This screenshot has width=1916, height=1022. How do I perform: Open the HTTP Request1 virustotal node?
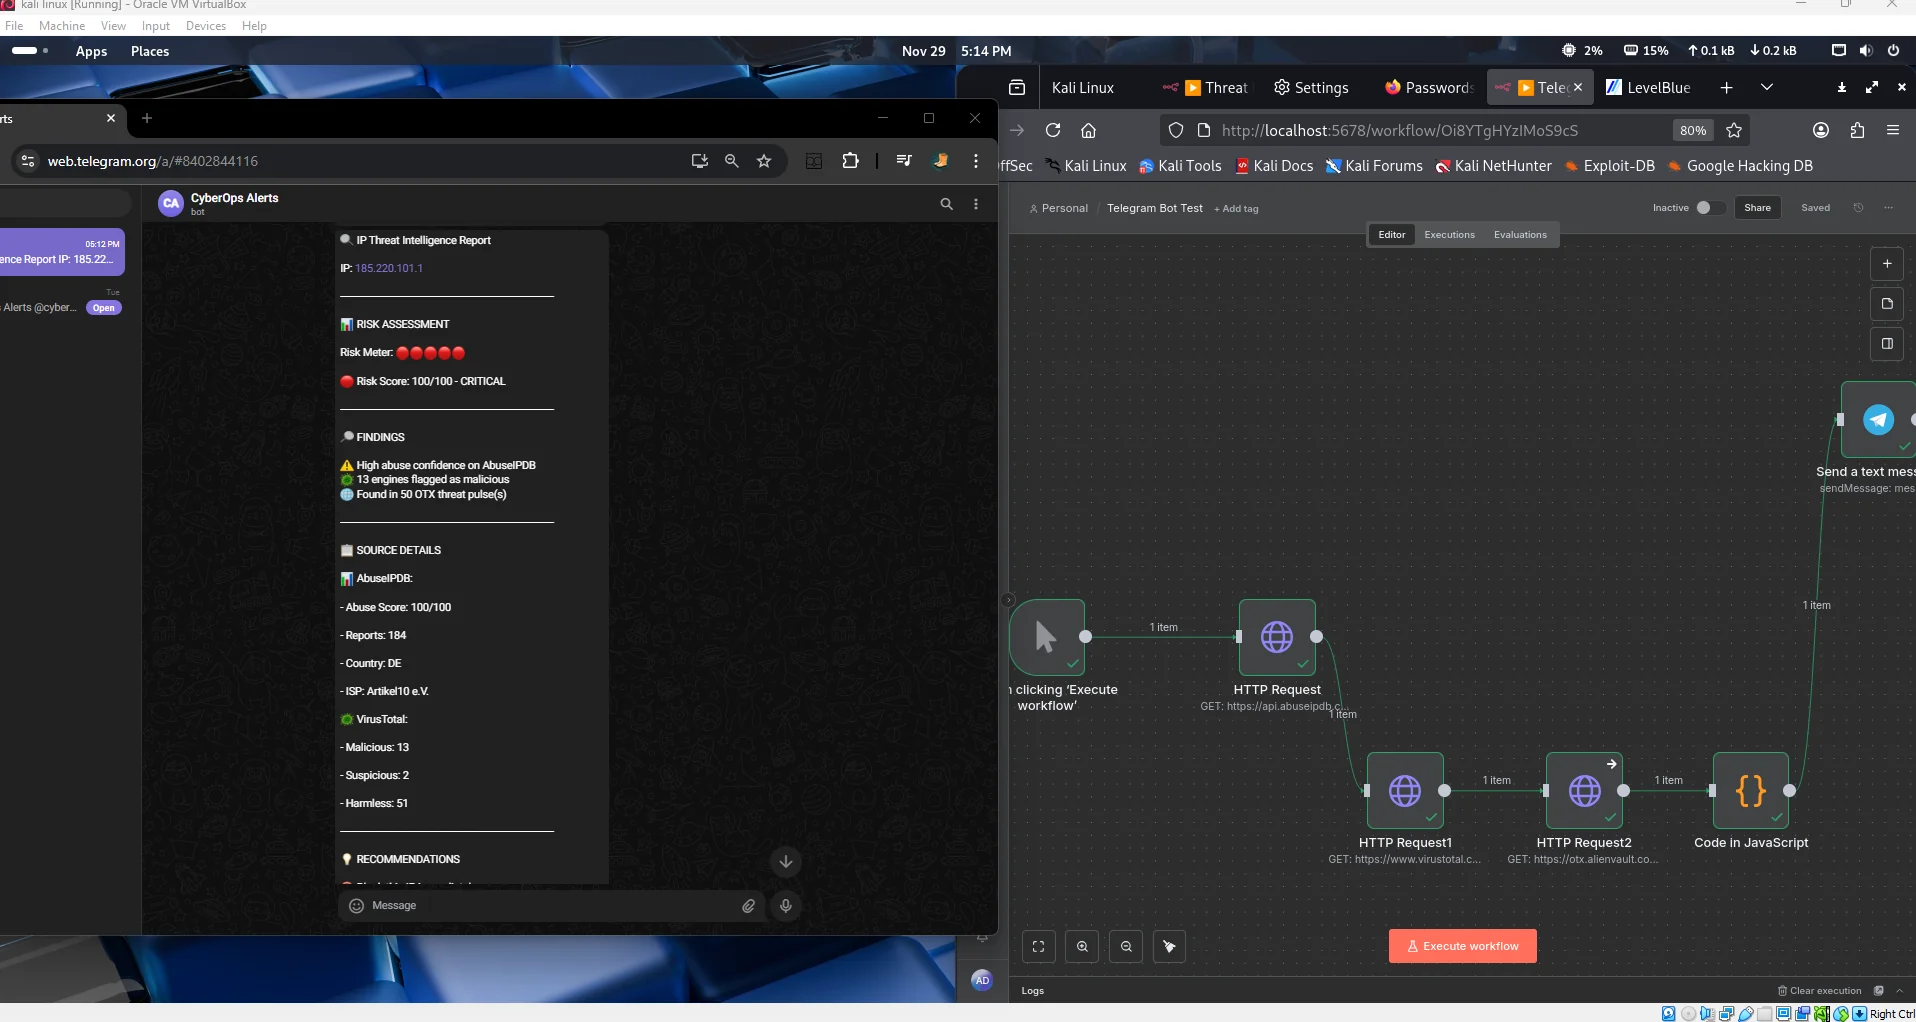point(1405,791)
